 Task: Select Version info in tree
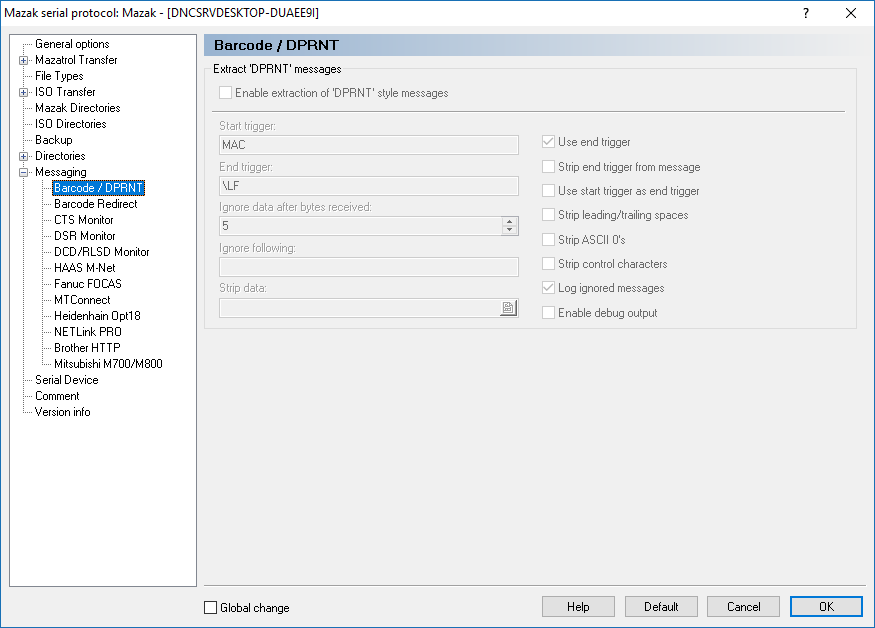[x=62, y=412]
